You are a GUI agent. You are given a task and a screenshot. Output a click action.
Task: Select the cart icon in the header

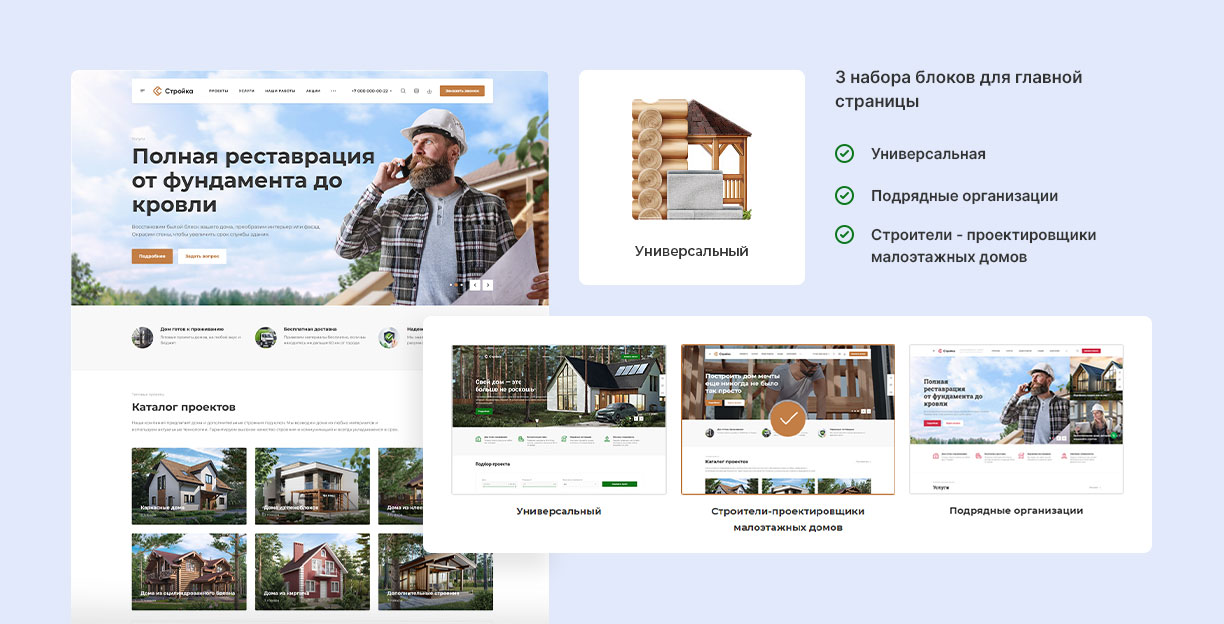click(416, 90)
